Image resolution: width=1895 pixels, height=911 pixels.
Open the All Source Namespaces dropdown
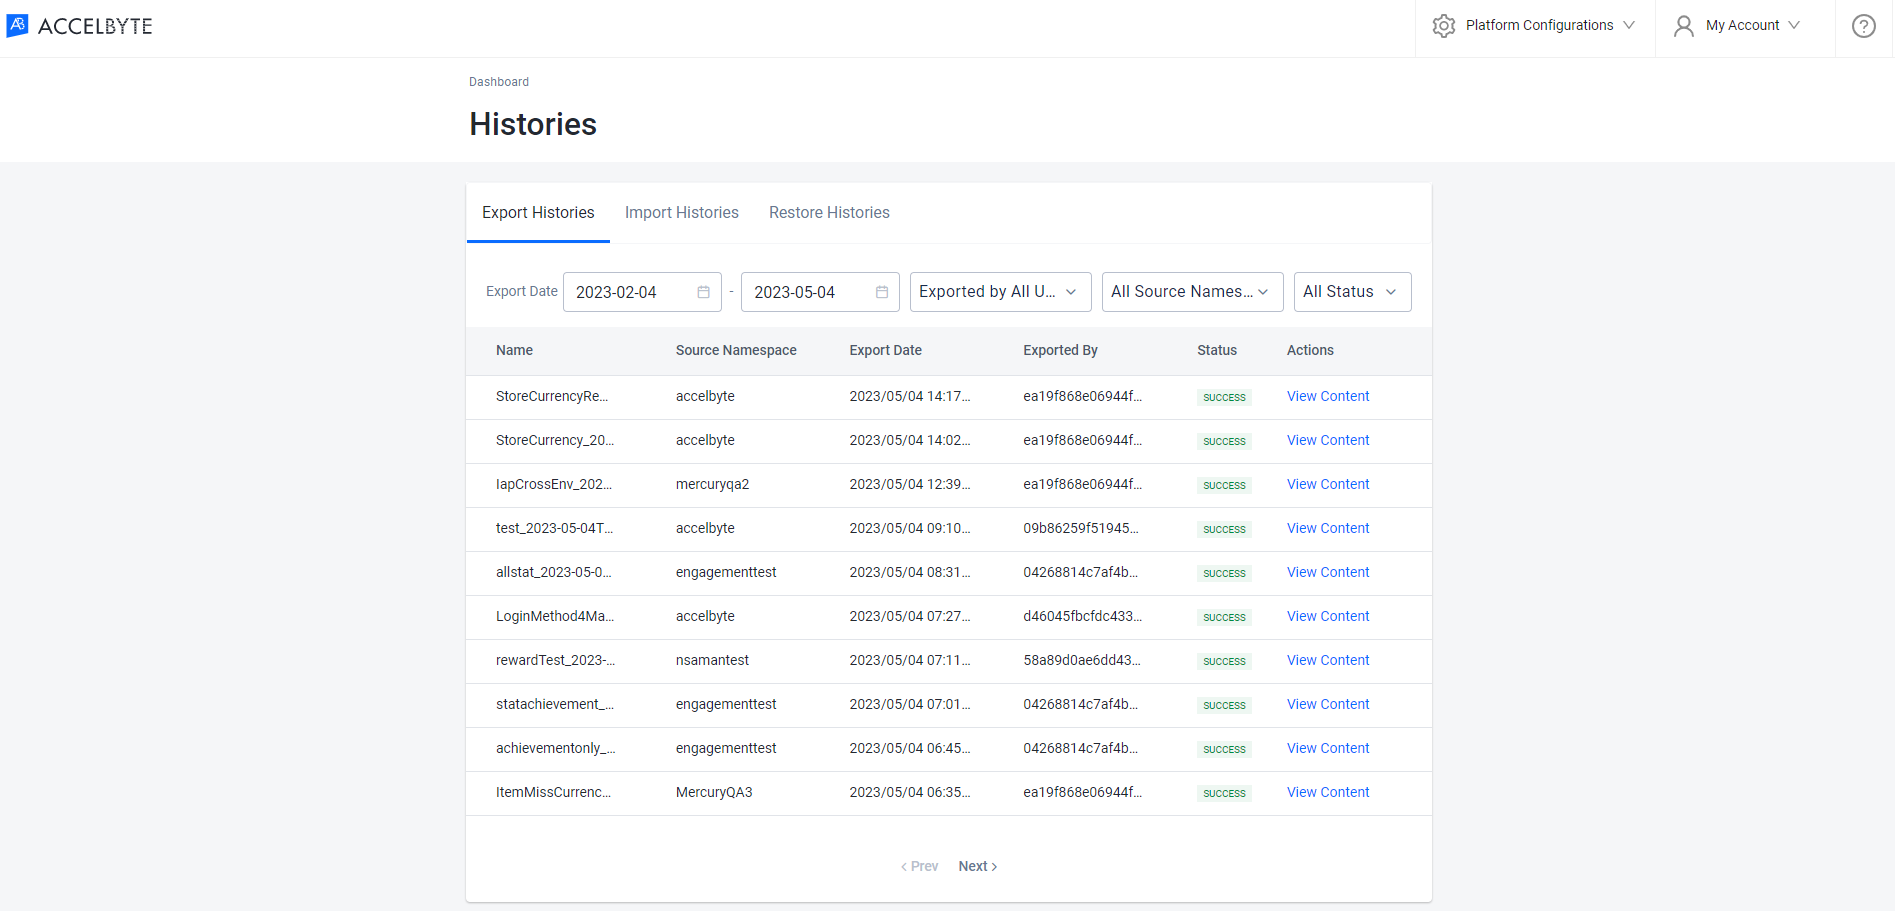coord(1192,292)
